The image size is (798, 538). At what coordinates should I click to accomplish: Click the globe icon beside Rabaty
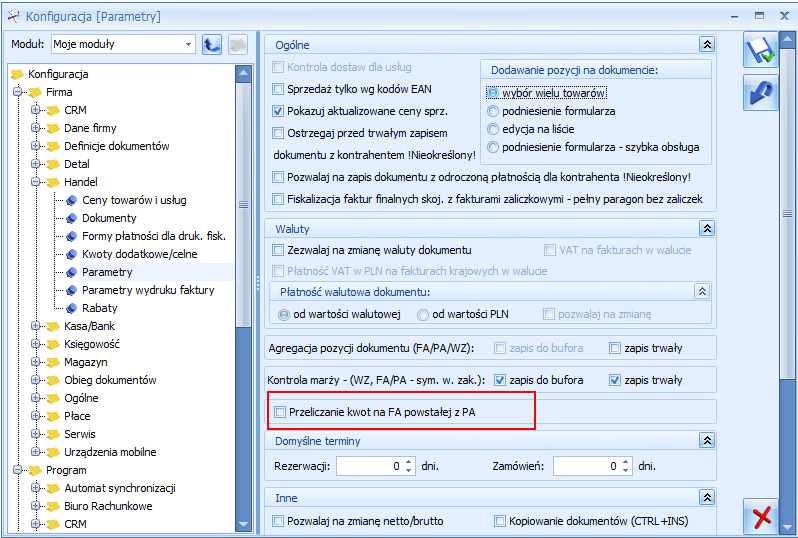tap(72, 308)
